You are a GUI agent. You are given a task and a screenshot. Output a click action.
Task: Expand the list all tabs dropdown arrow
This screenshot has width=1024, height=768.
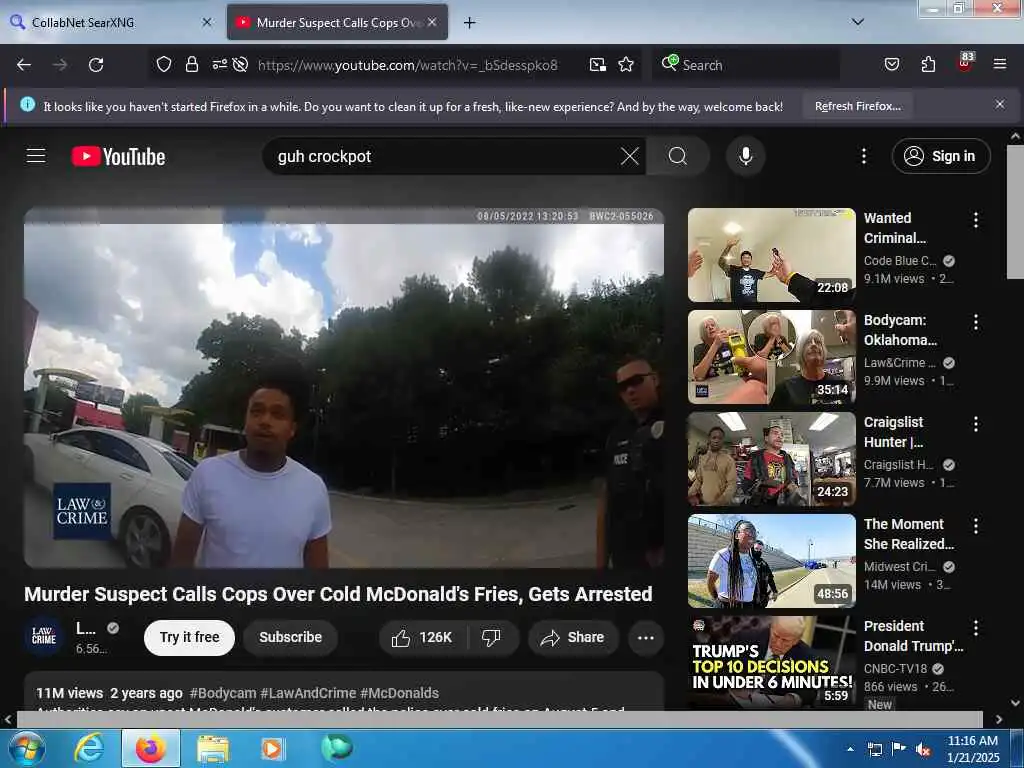tap(858, 22)
